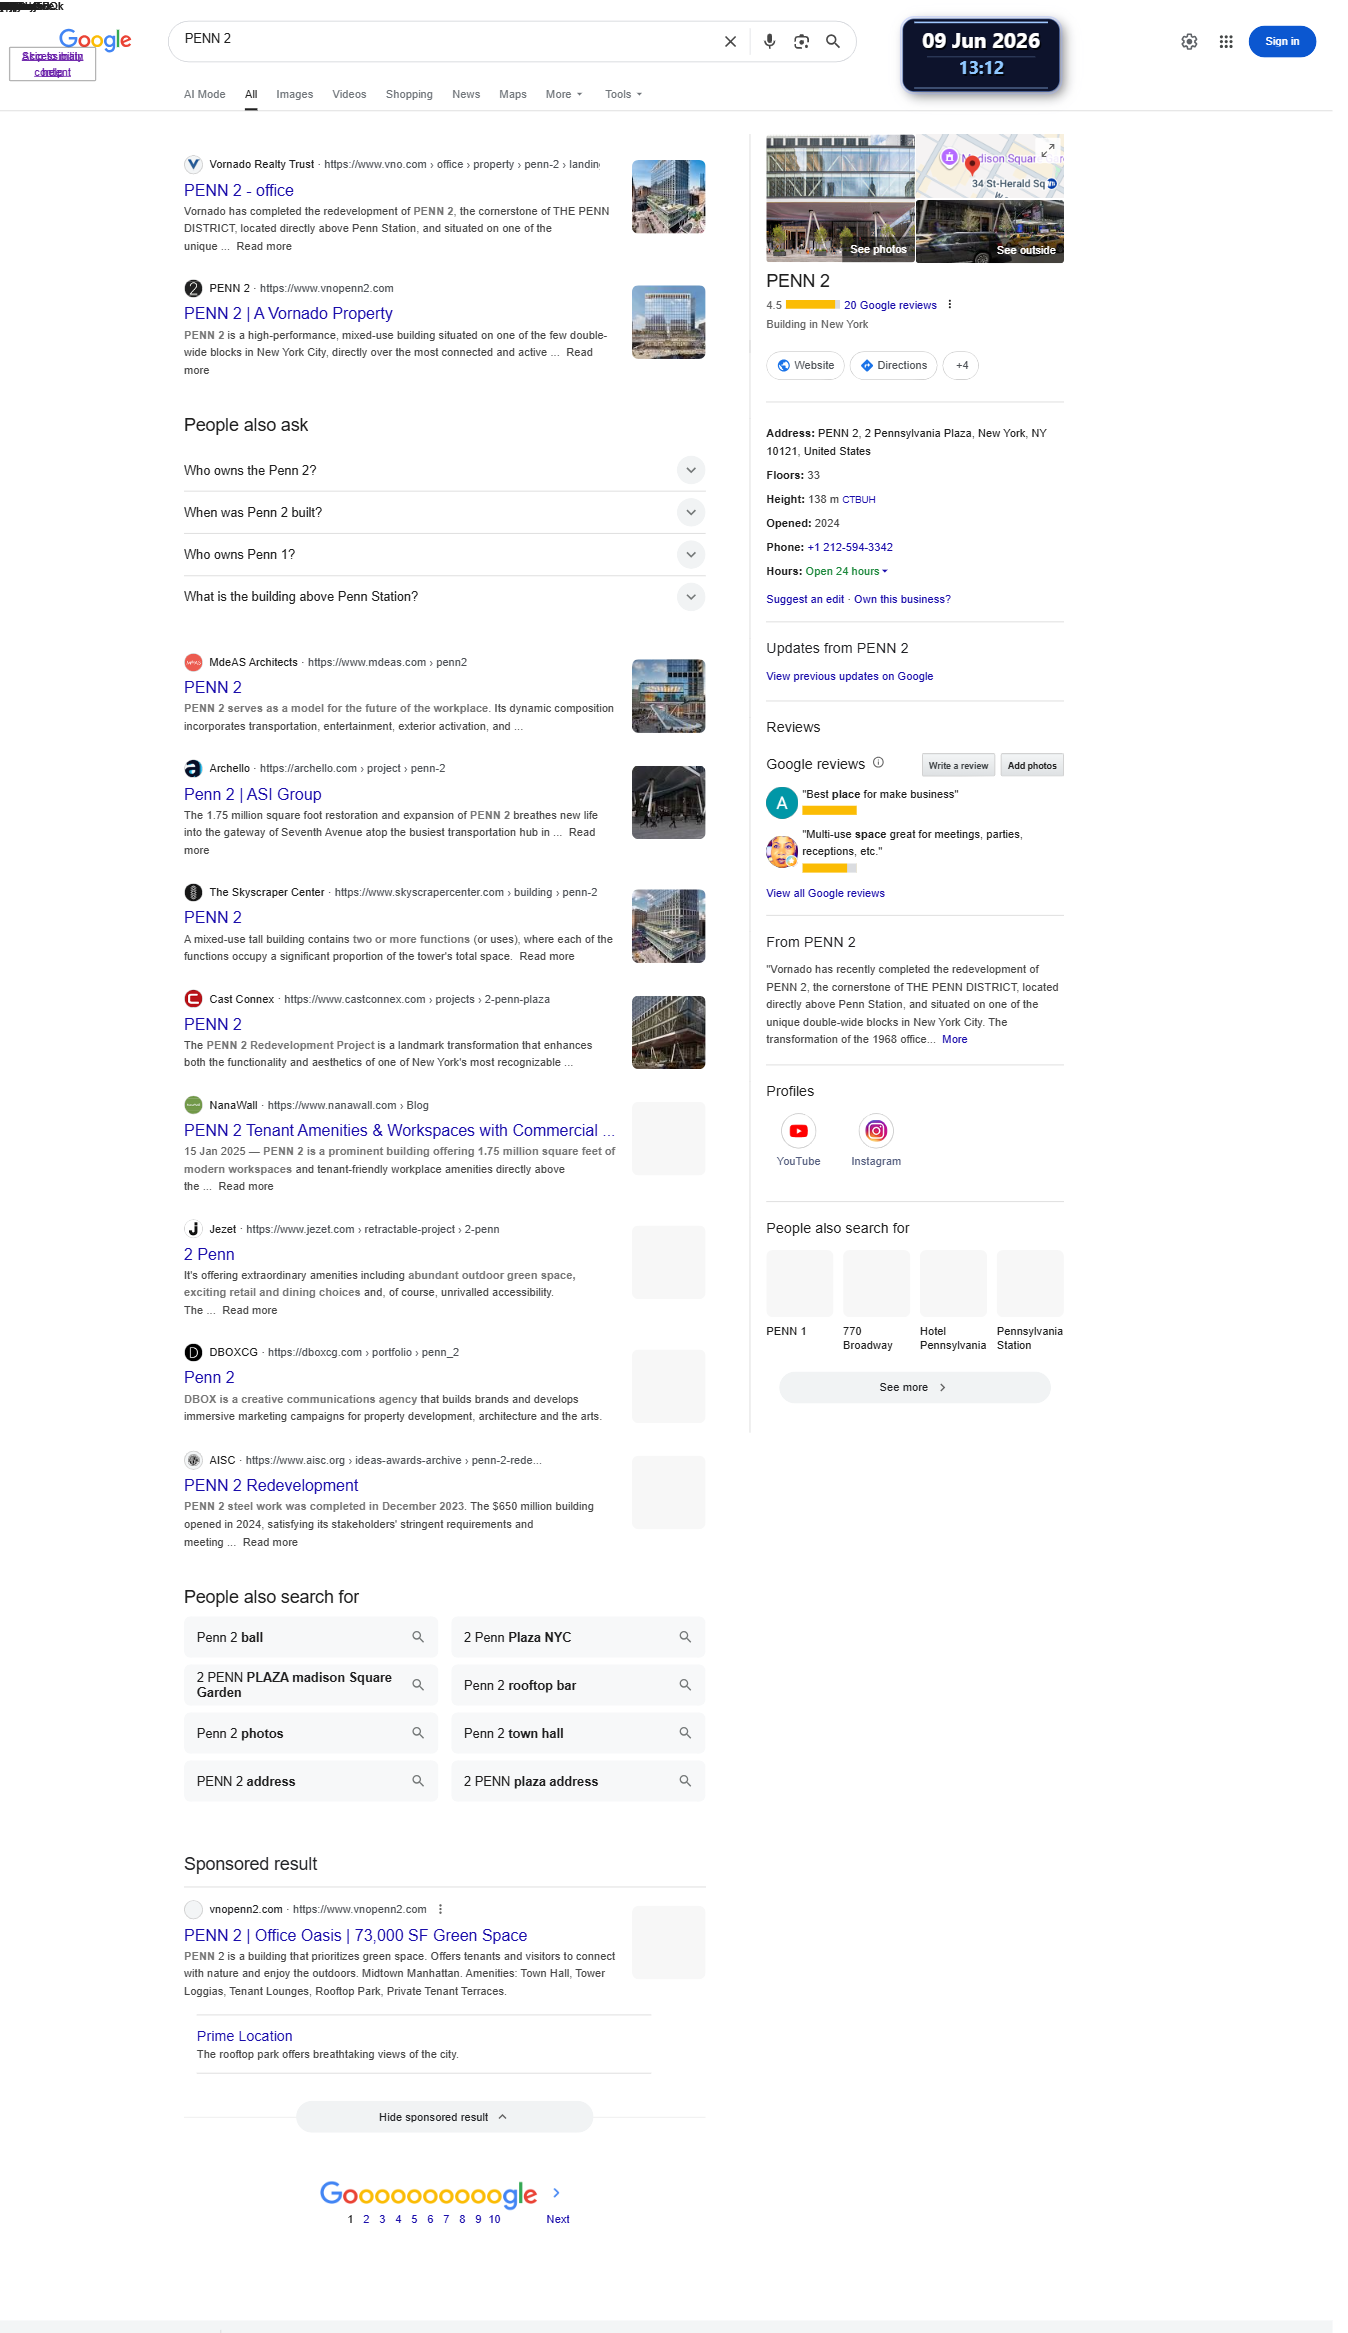Open the Prime Location sitelink
Screen dimensions: 1348x2333
tap(245, 2036)
